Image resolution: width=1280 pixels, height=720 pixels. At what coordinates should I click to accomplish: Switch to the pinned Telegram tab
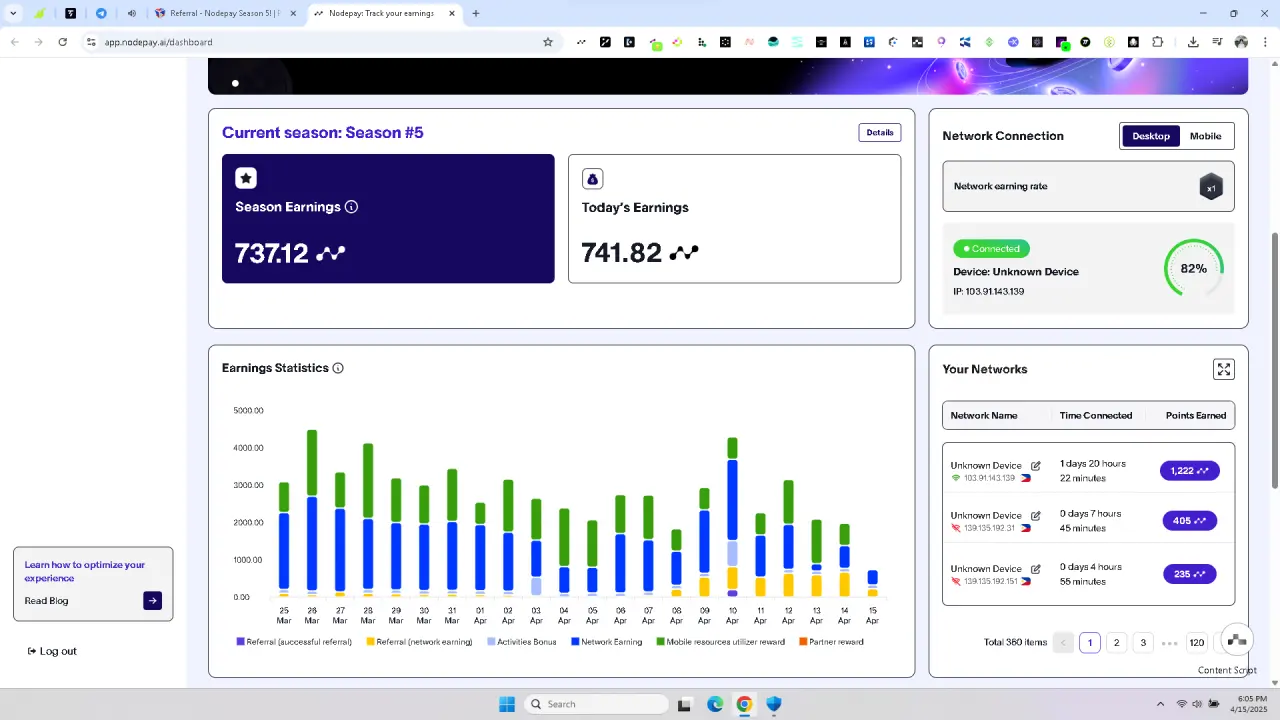[101, 13]
